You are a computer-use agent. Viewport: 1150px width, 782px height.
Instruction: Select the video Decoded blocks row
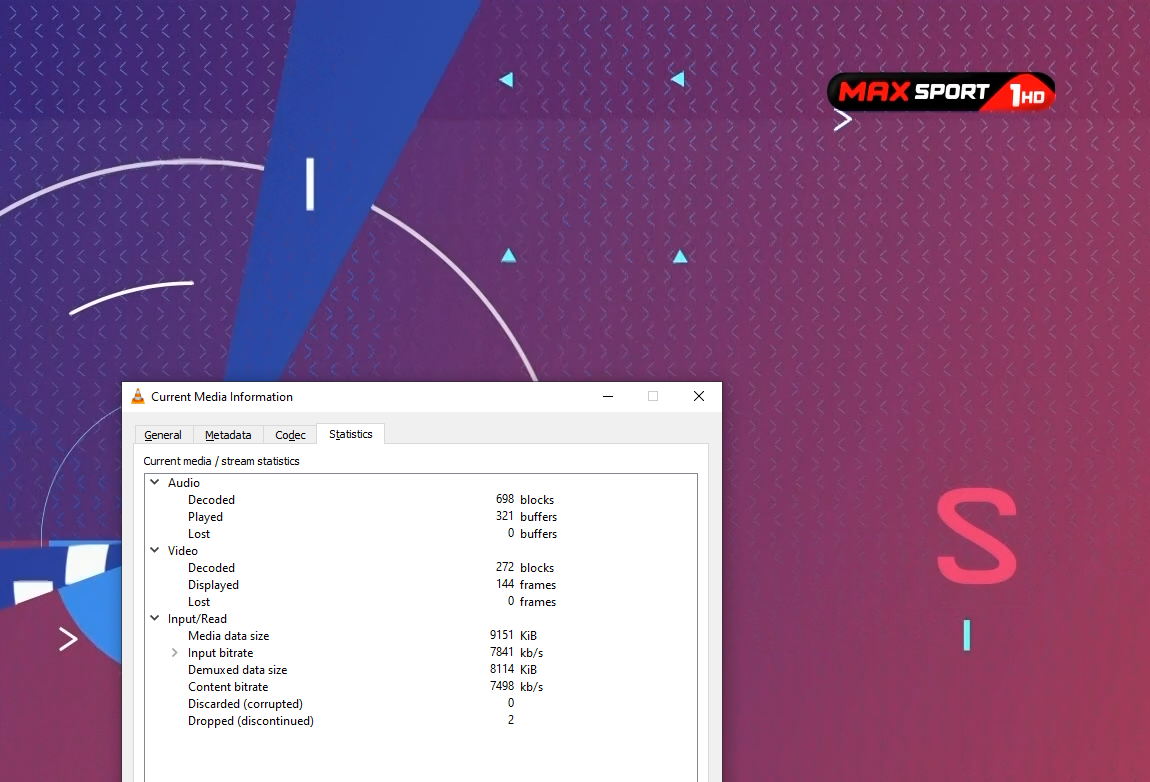coord(421,568)
